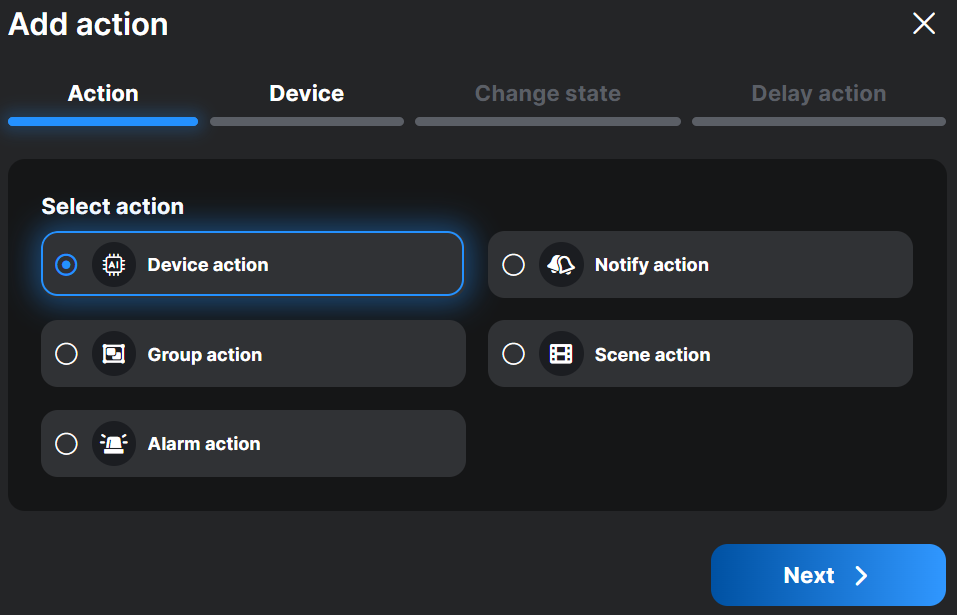Image resolution: width=957 pixels, height=615 pixels.
Task: Click the X icon to close dialog
Action: (x=923, y=23)
